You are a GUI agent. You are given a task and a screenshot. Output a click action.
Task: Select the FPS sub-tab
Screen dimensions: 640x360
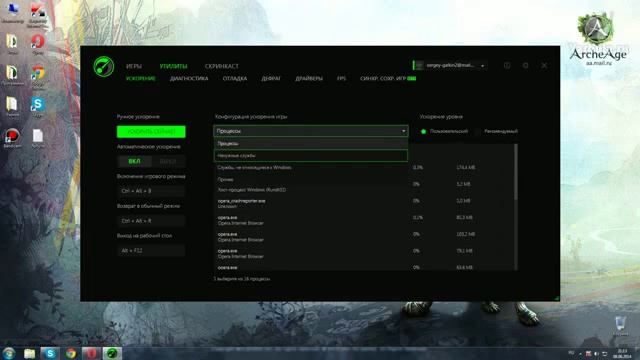pos(341,78)
